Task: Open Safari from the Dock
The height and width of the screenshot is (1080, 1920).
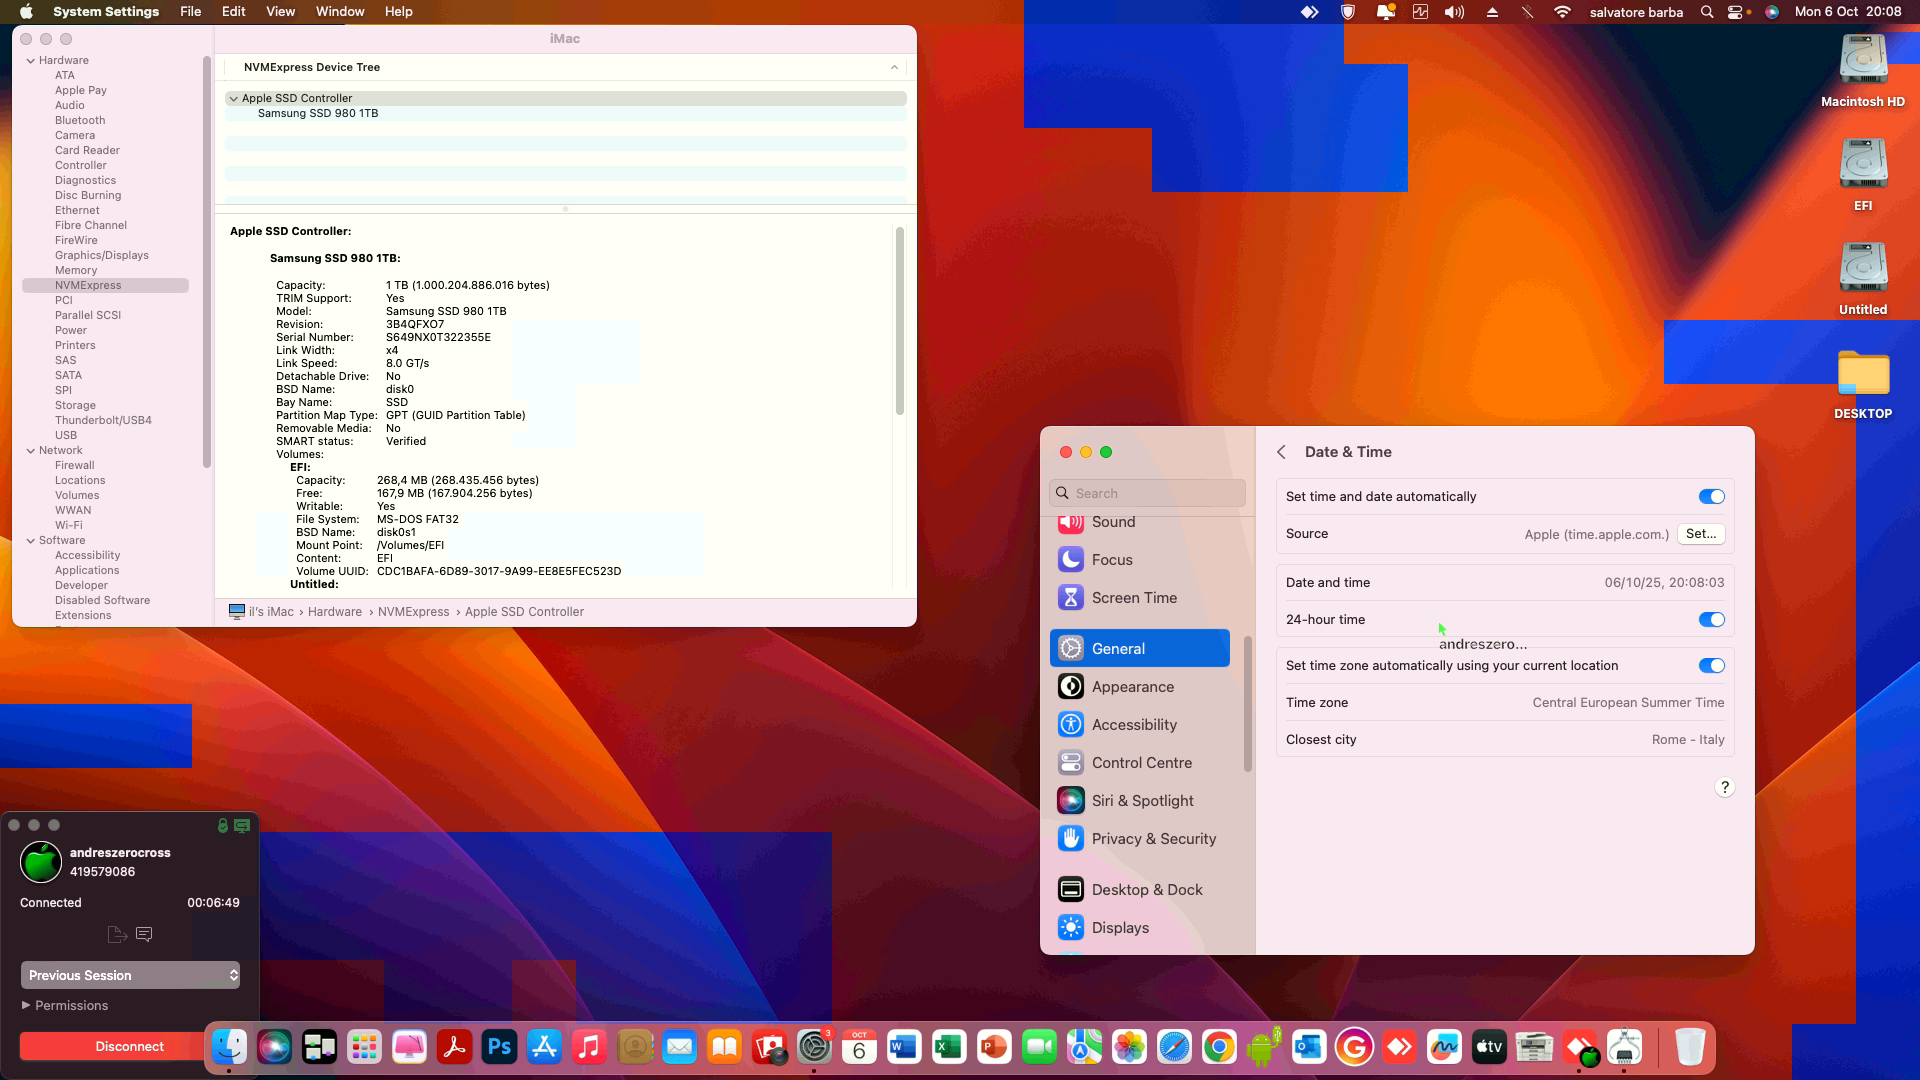Action: point(1174,1047)
